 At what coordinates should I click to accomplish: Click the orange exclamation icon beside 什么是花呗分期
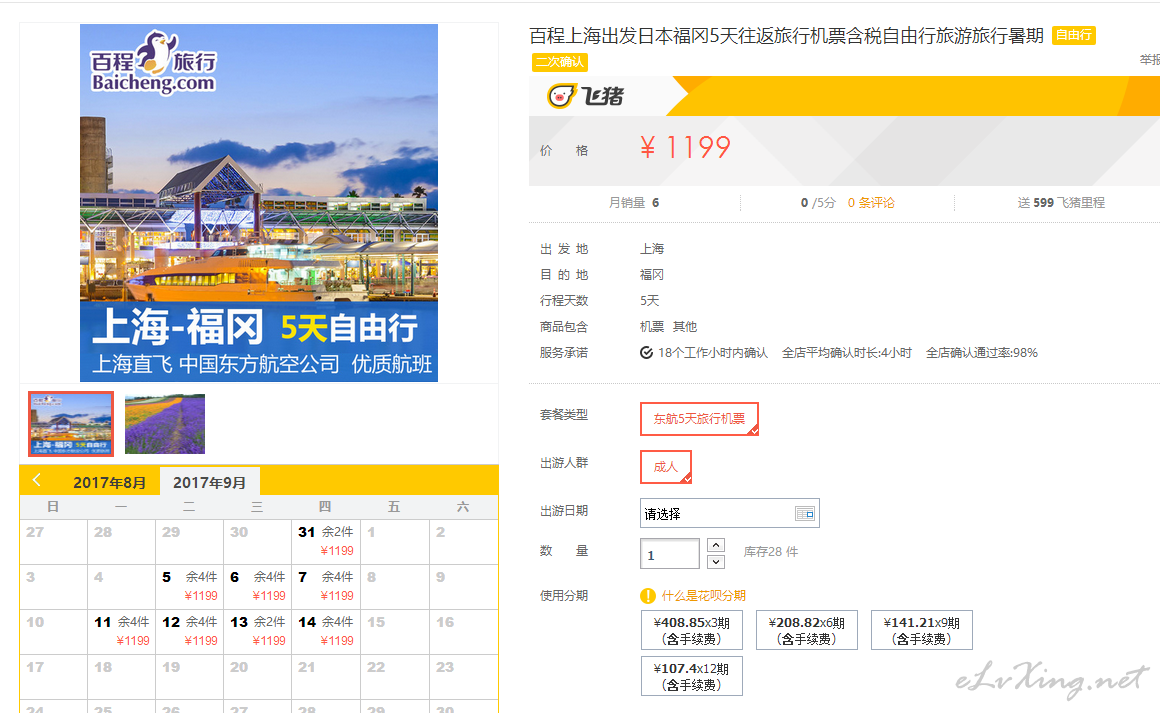[x=647, y=595]
